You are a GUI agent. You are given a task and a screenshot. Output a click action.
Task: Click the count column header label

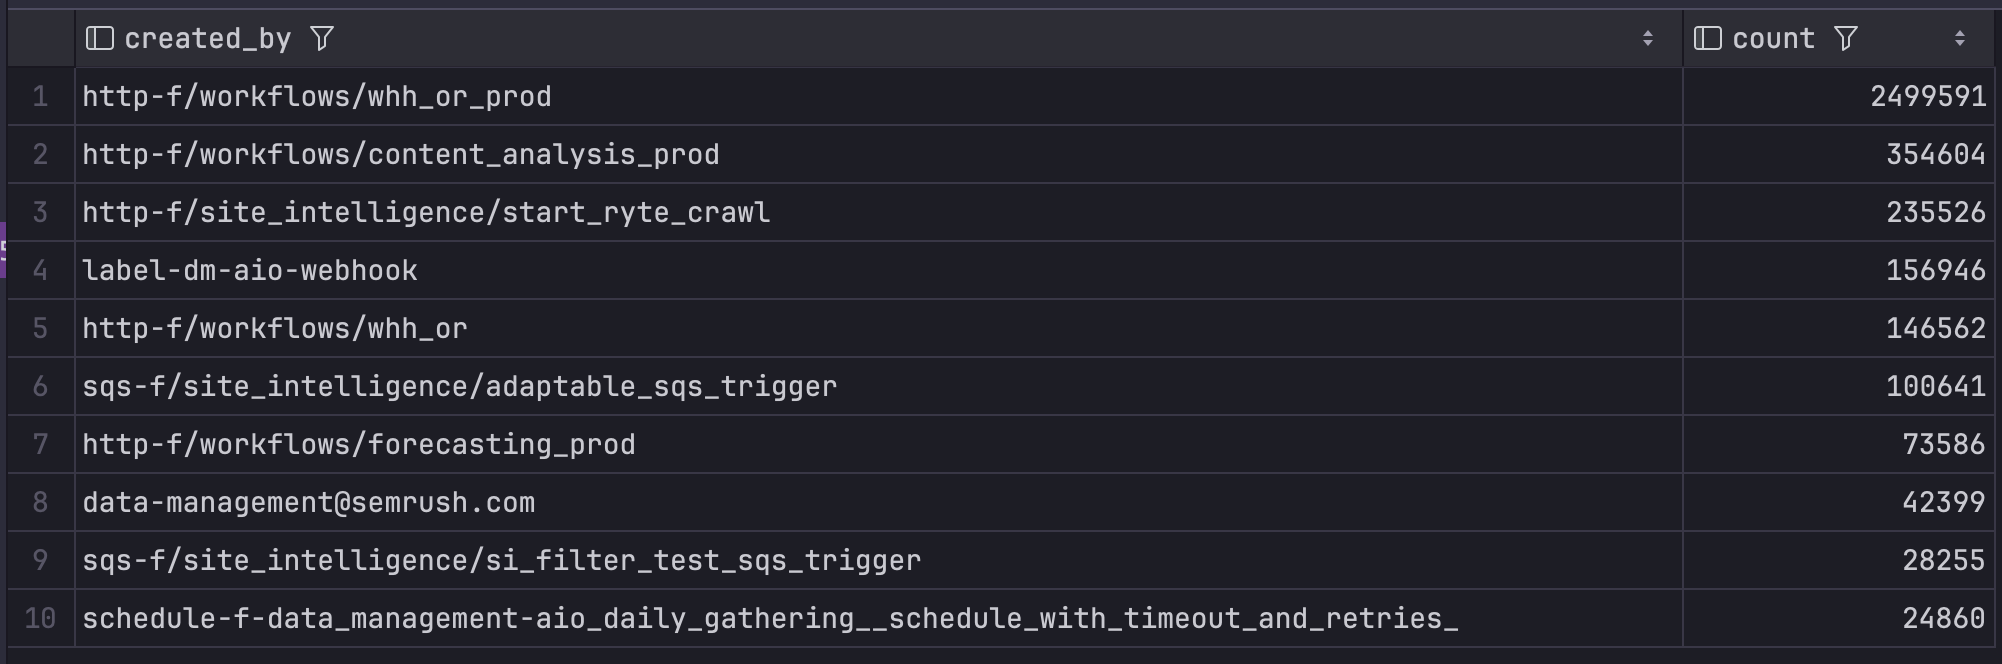(1773, 39)
